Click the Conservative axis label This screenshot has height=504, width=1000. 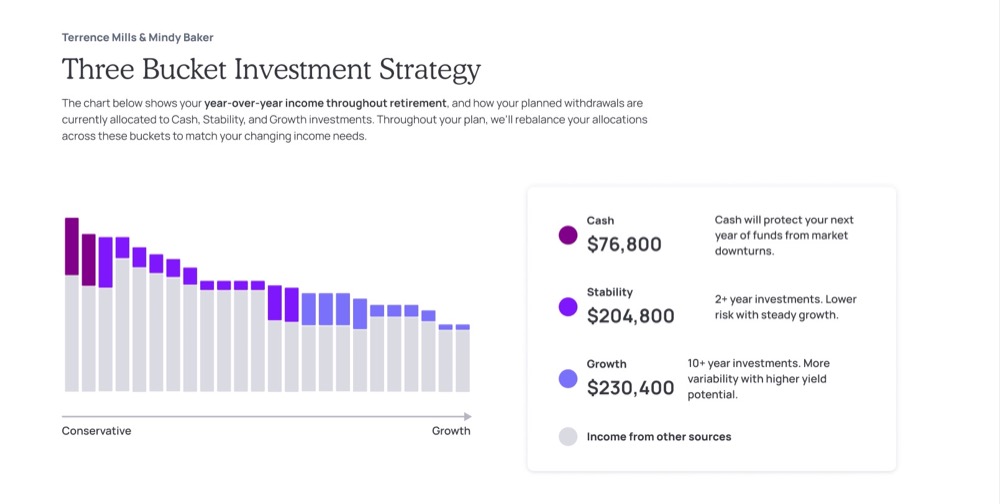[x=96, y=431]
